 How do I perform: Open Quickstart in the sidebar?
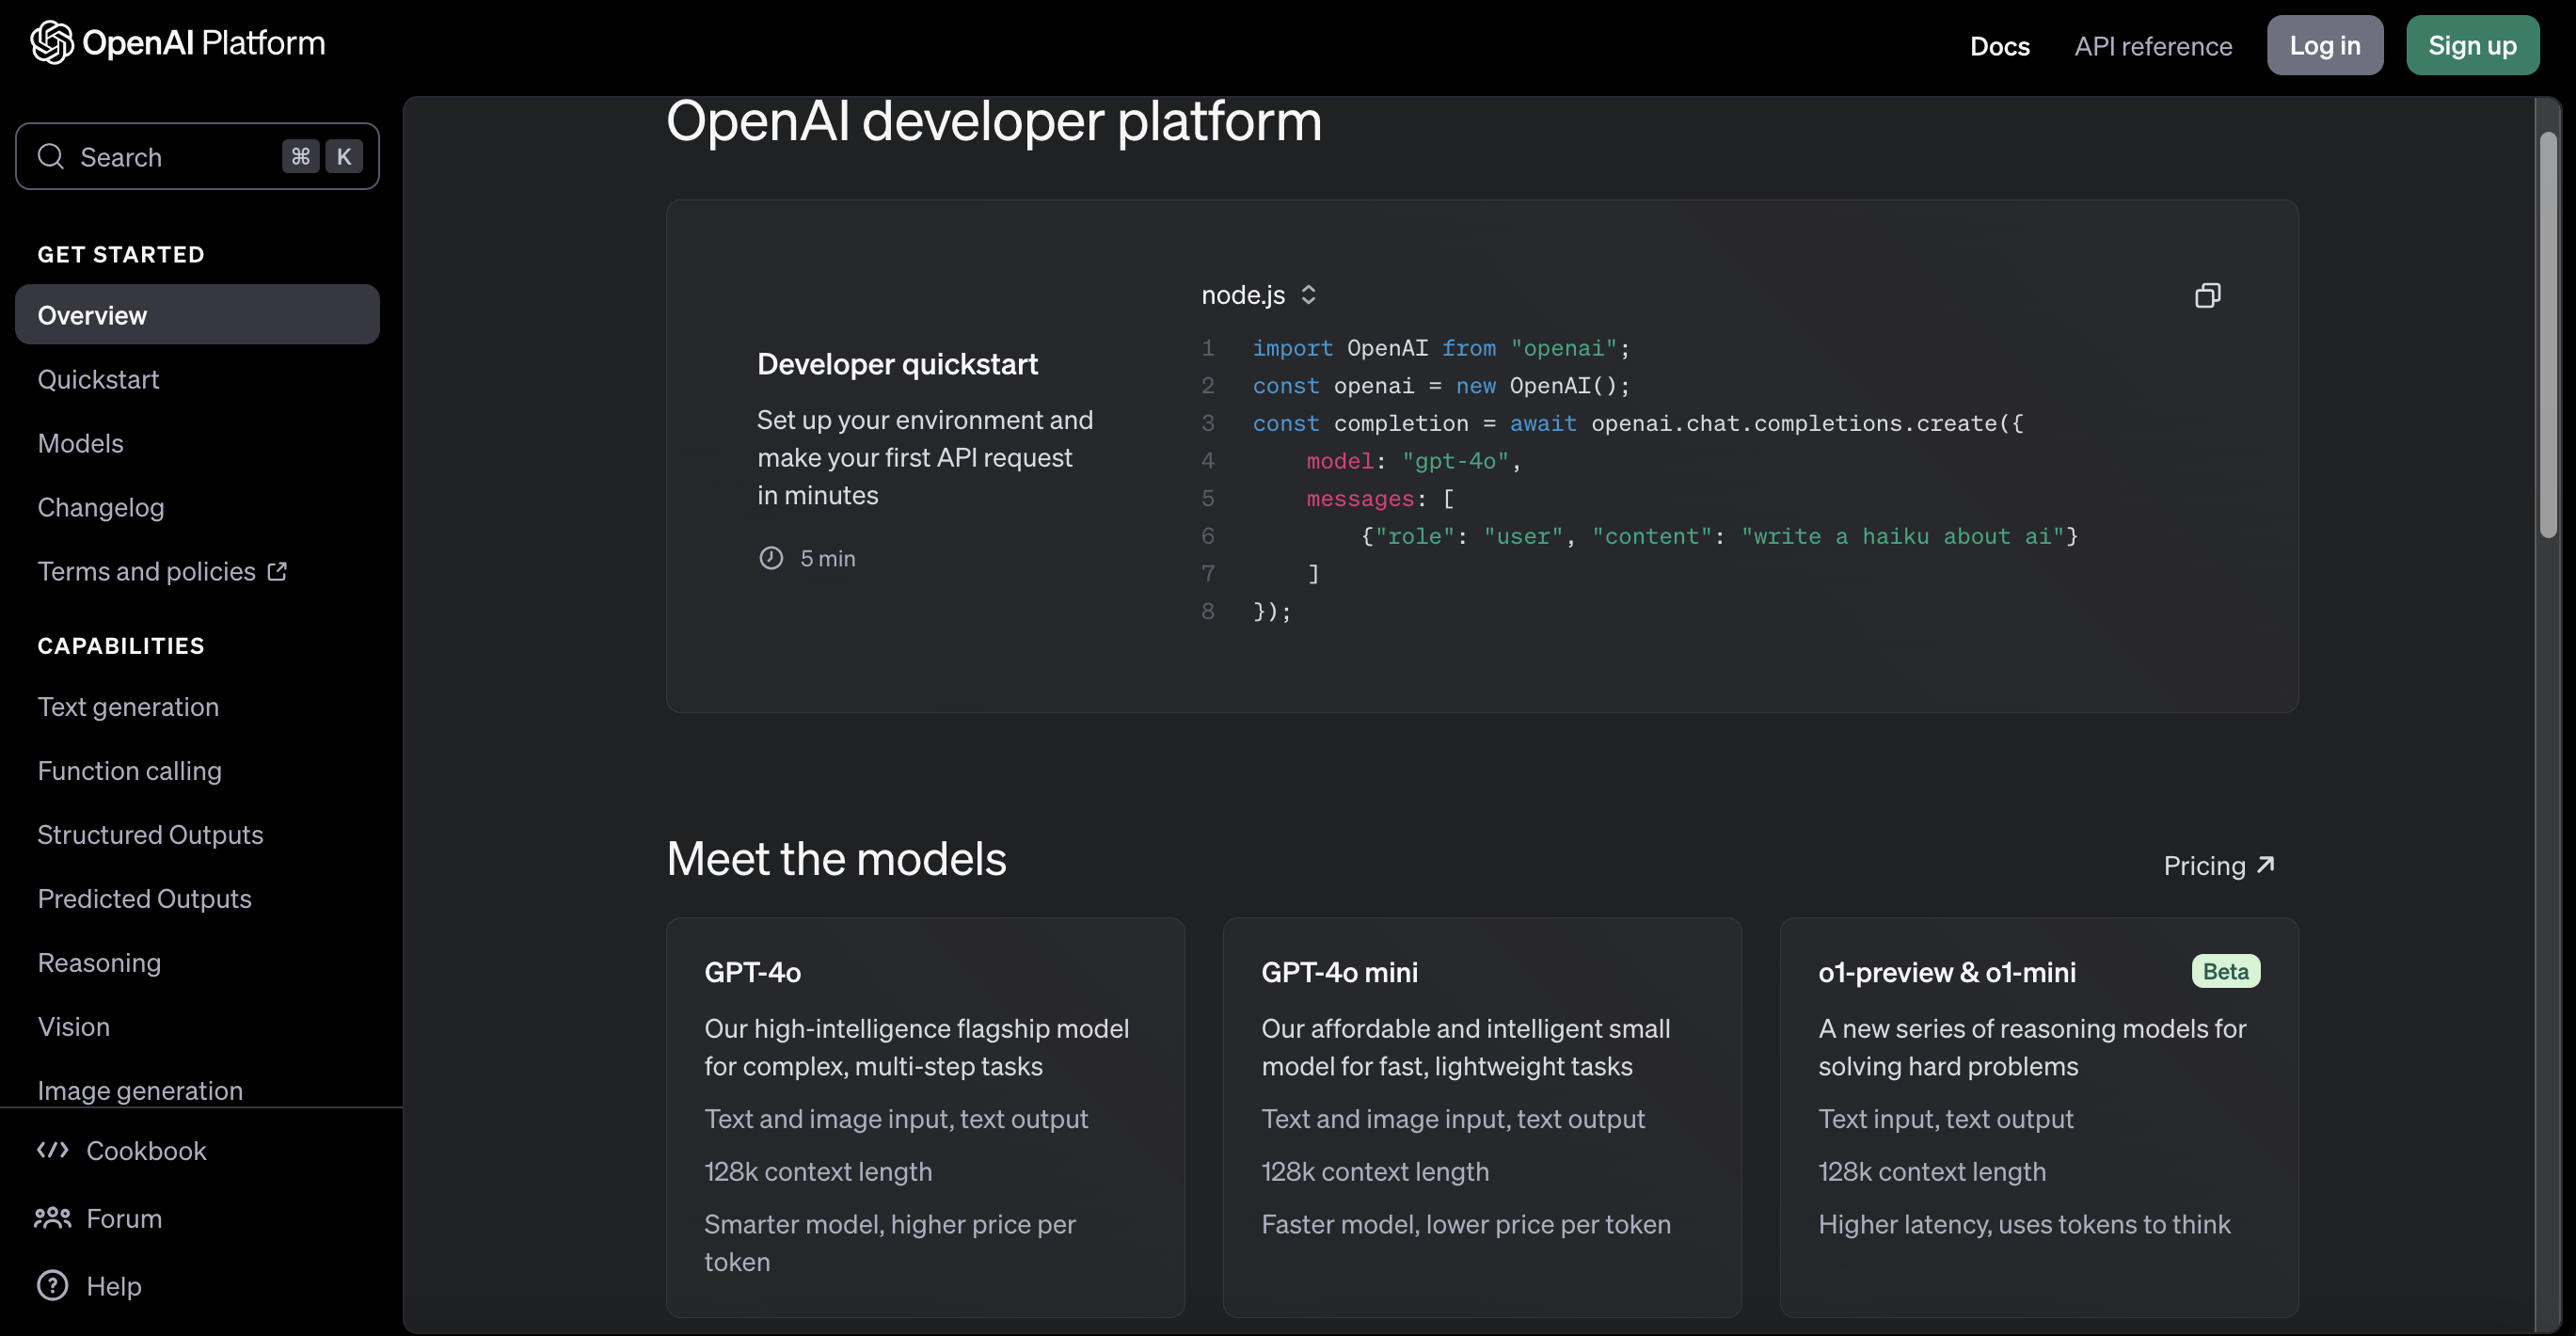[x=98, y=379]
